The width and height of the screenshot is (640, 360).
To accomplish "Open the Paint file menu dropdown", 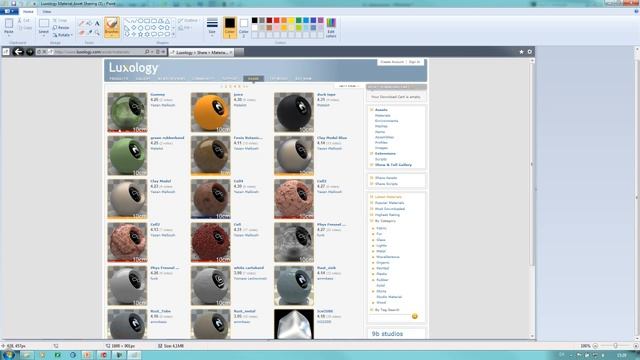I will [x=9, y=11].
